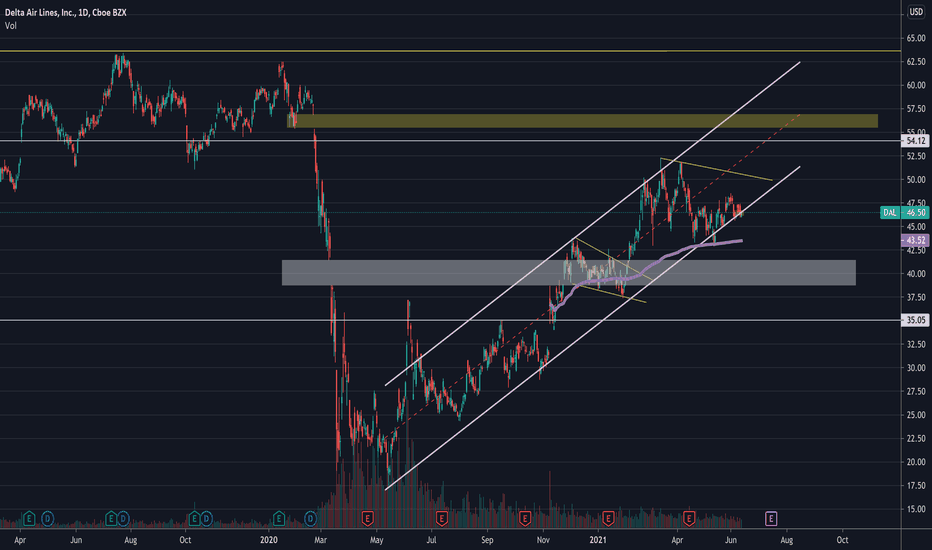Click the green E earnings marker above Apr 2019
Viewport: 932px width, 550px height.
pos(29,518)
